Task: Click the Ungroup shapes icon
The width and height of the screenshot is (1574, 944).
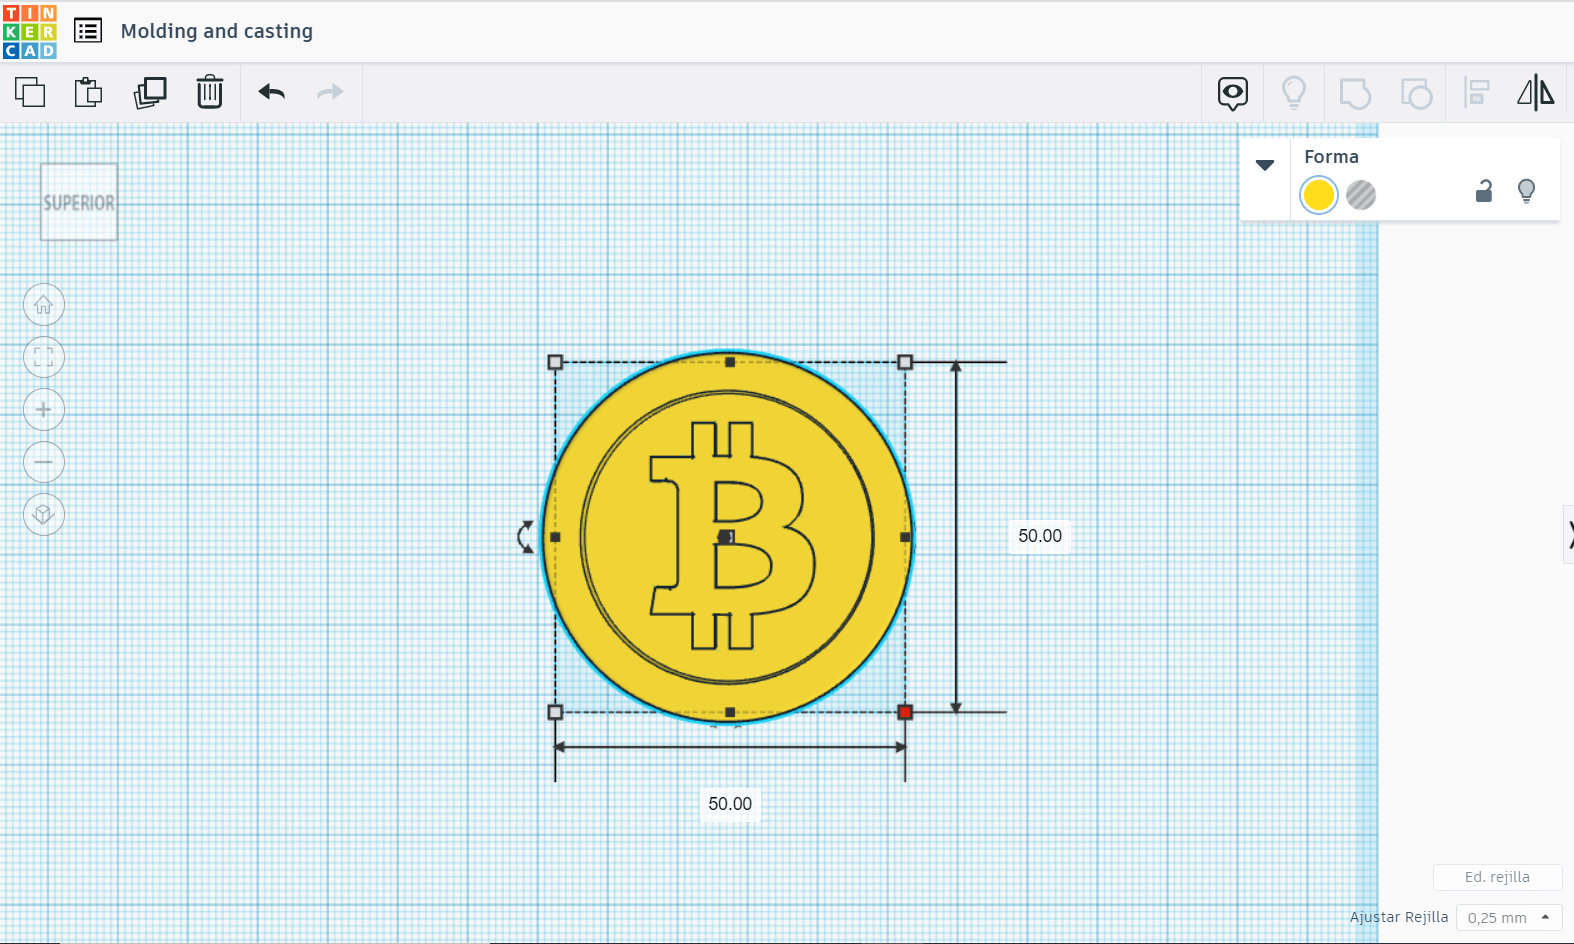Action: 1416,93
